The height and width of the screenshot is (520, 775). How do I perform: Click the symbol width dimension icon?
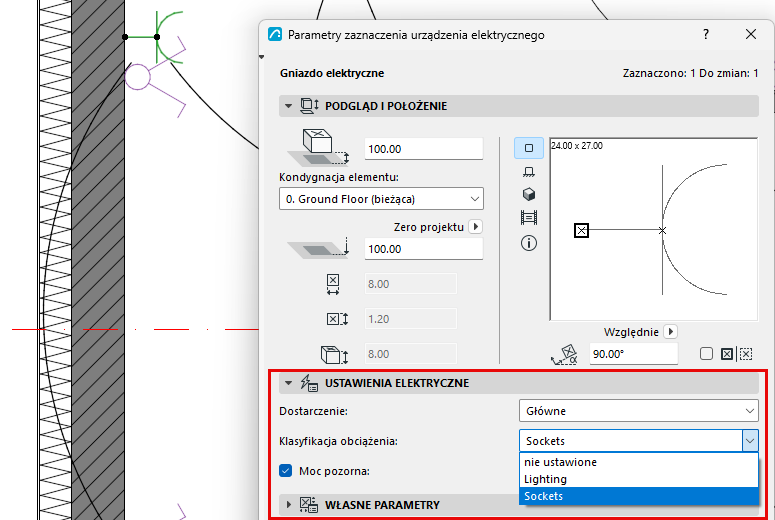tap(333, 285)
